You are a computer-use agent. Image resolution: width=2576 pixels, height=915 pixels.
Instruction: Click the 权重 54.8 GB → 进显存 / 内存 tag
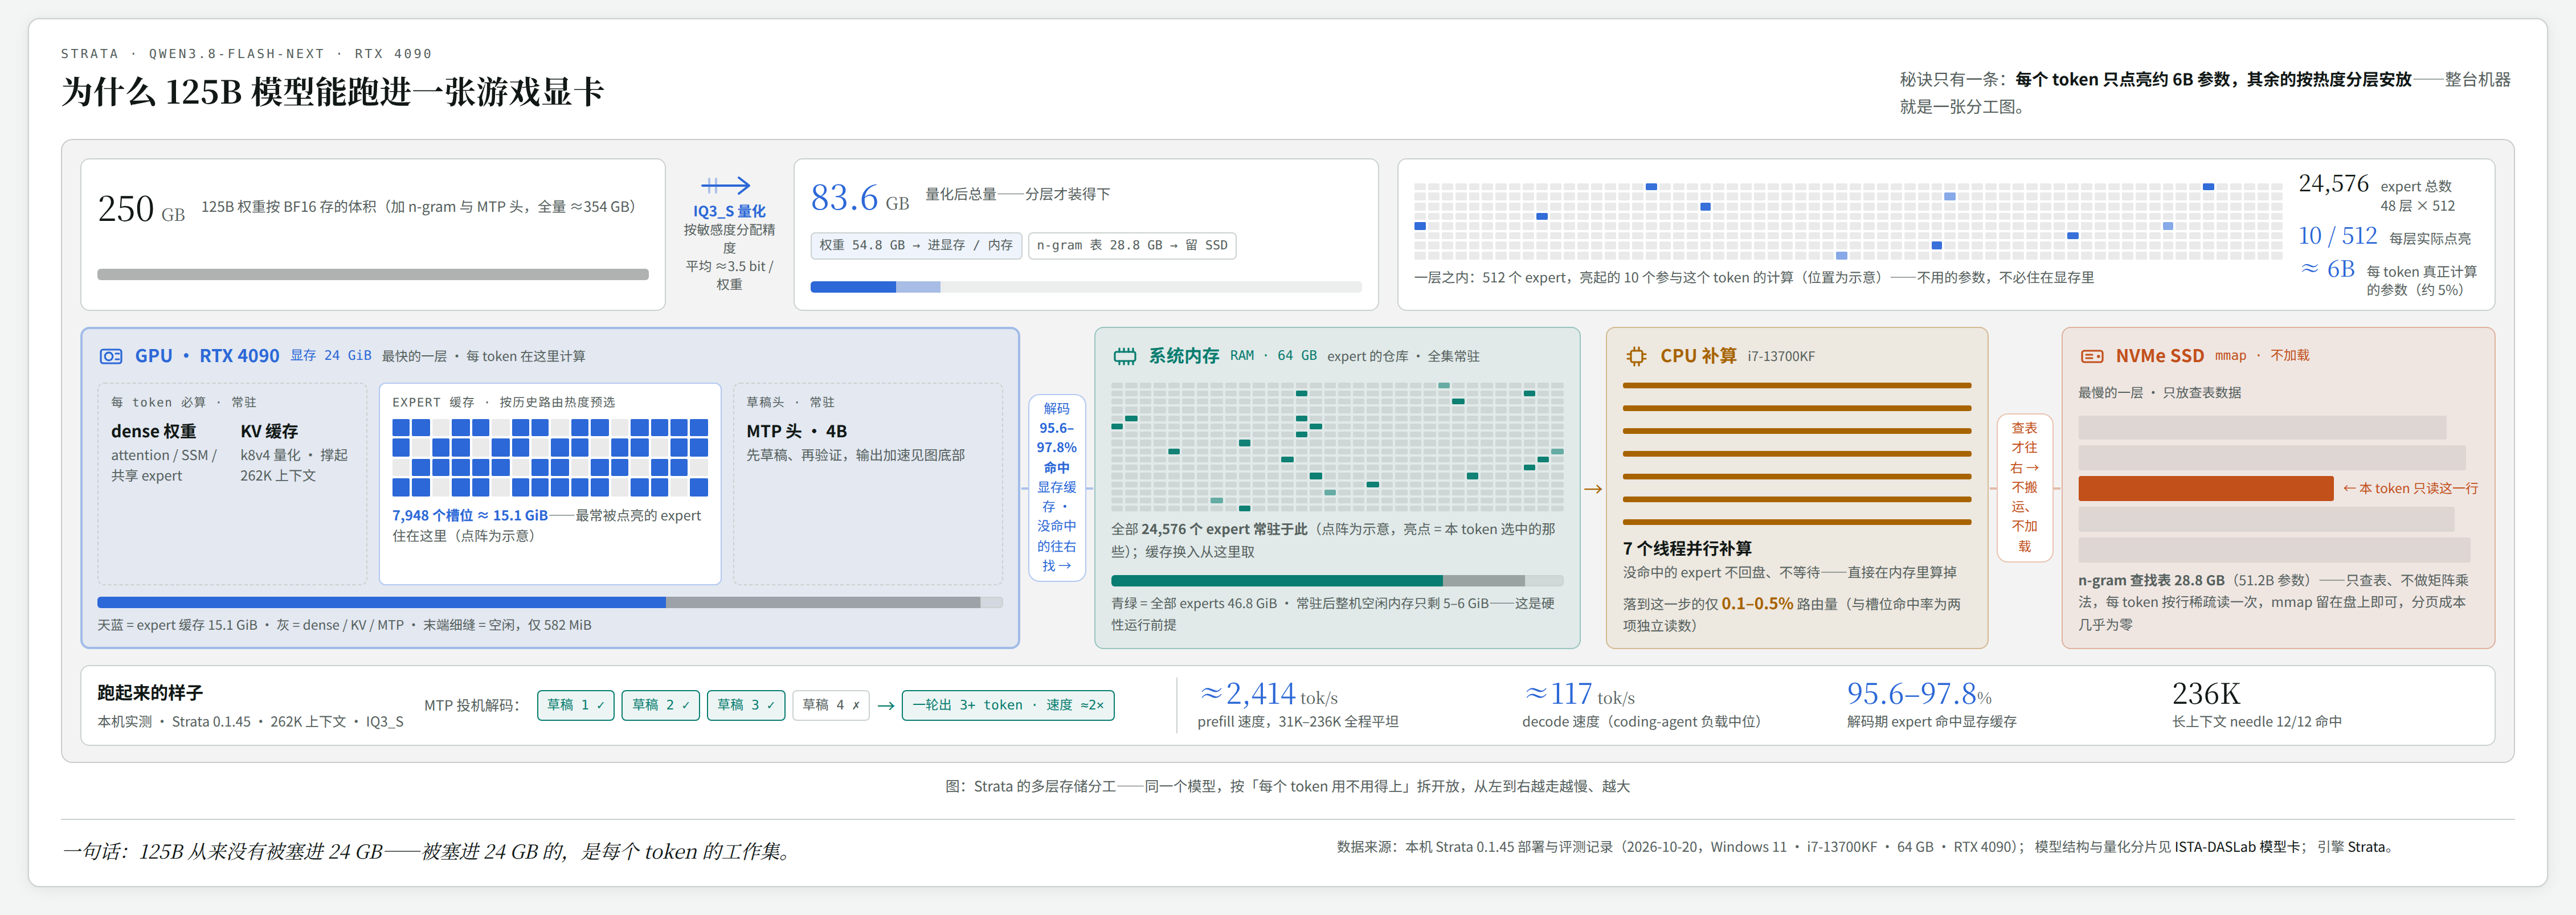[916, 245]
